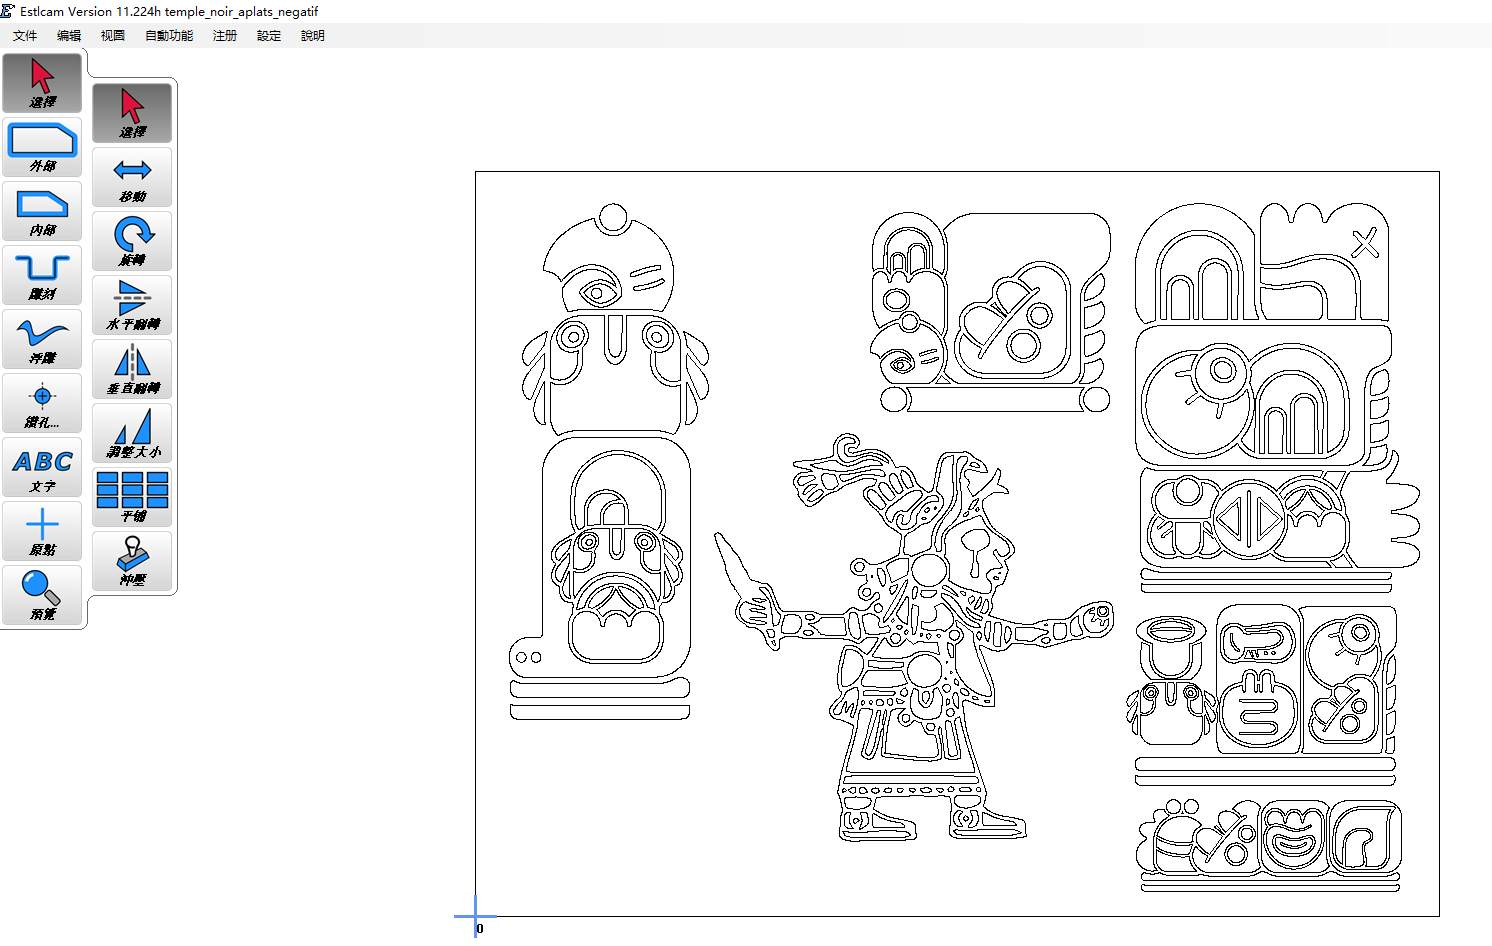1492x946 pixels.
Task: Click the vertical flip (垂直翻轉) tool
Action: (132, 369)
